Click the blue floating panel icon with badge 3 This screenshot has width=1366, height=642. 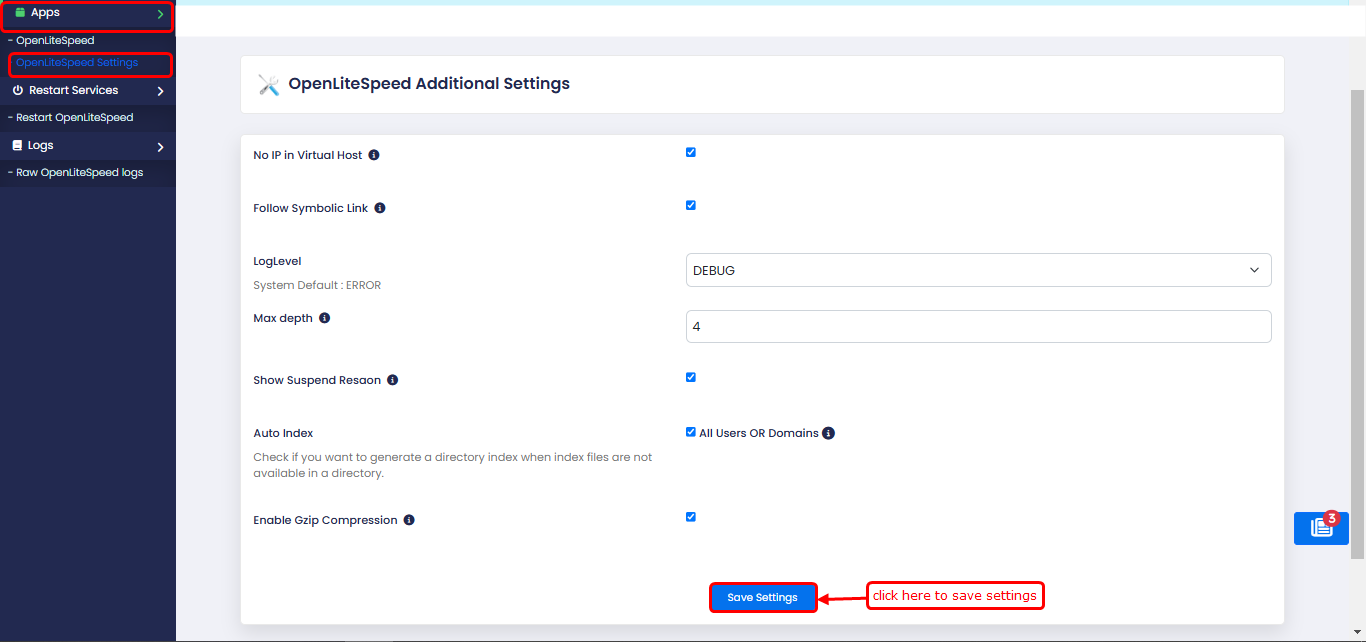1320,528
